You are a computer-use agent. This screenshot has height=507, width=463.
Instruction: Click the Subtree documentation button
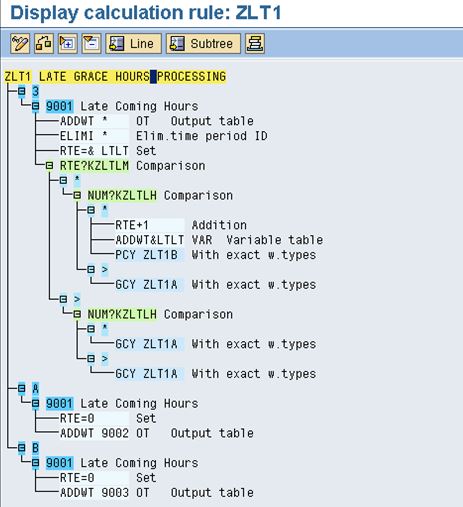(203, 43)
